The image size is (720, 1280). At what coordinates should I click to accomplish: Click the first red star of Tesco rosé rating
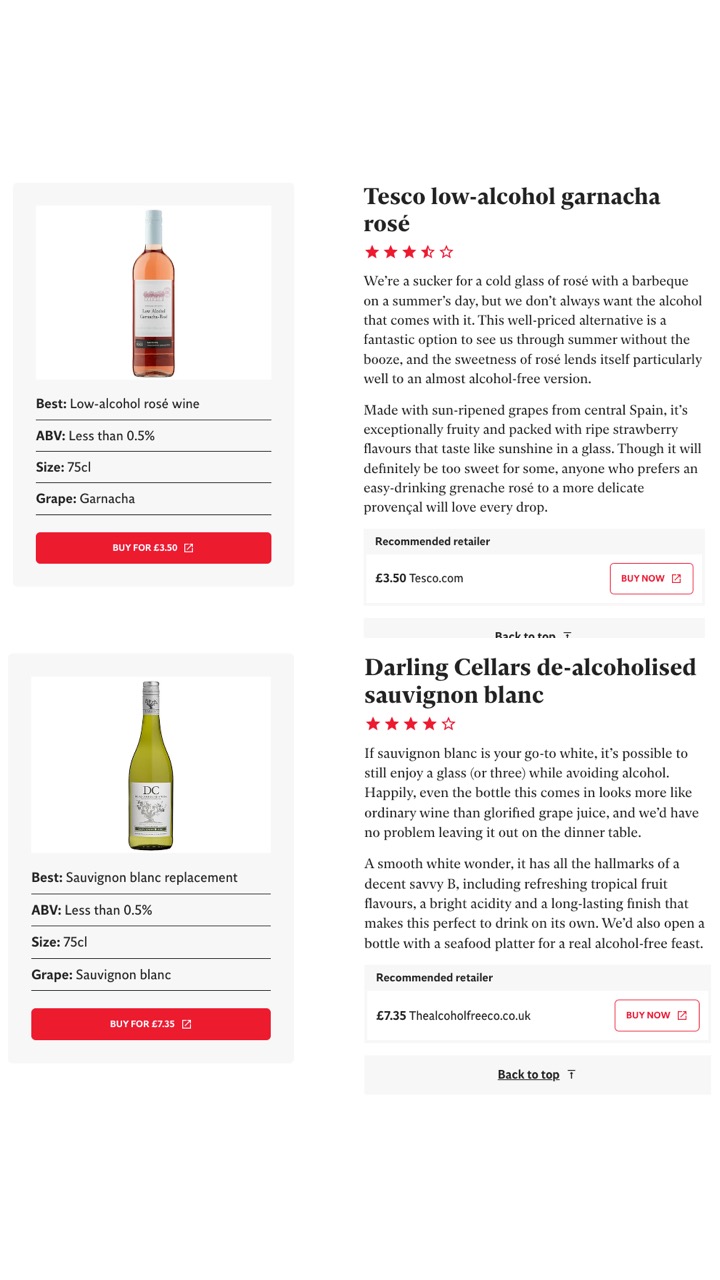point(372,252)
